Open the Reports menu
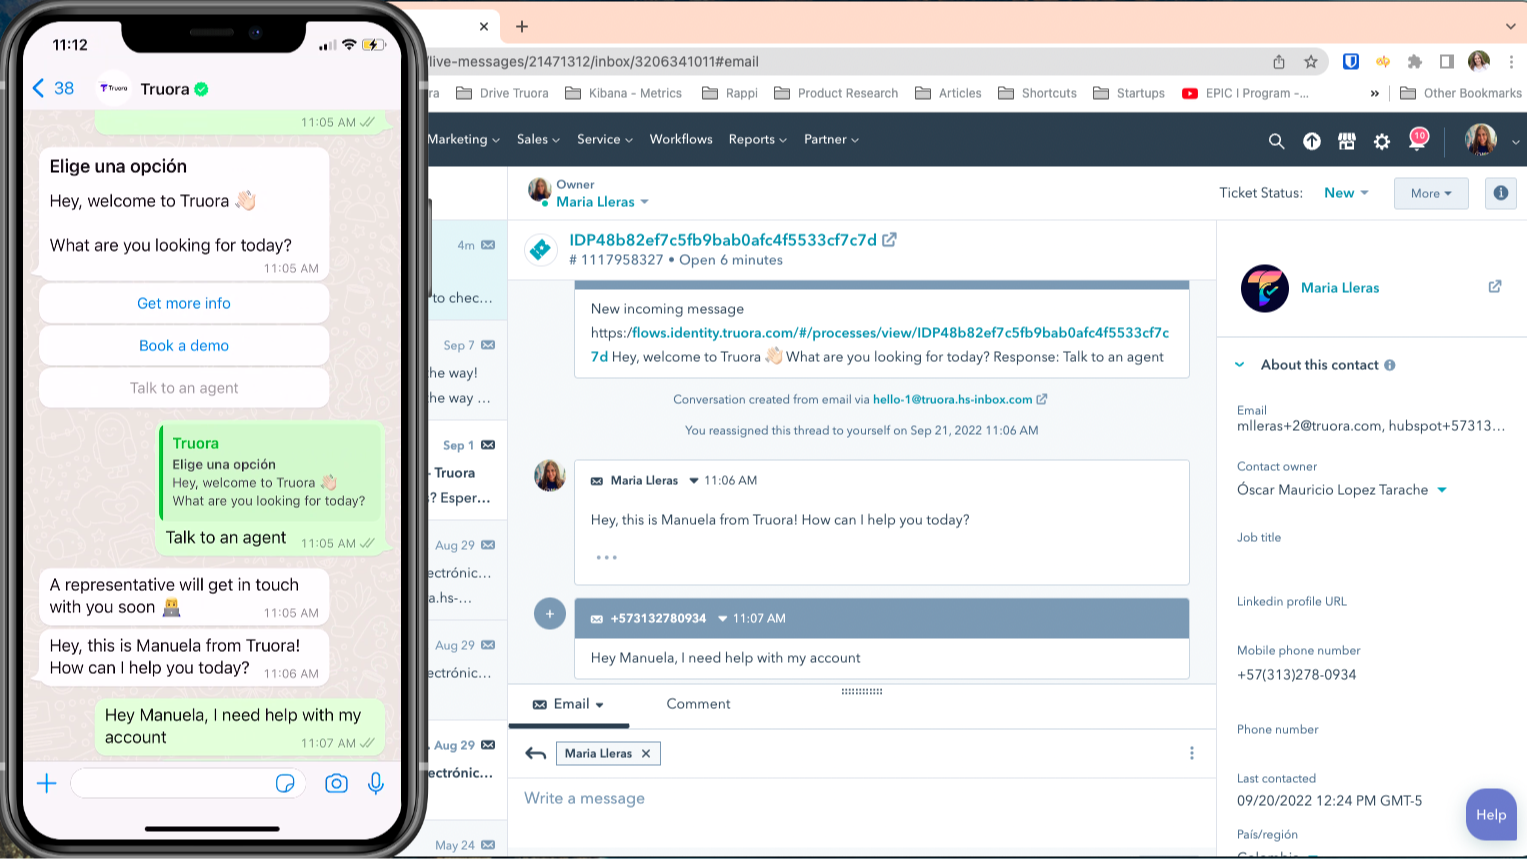The image size is (1527, 859). [757, 140]
